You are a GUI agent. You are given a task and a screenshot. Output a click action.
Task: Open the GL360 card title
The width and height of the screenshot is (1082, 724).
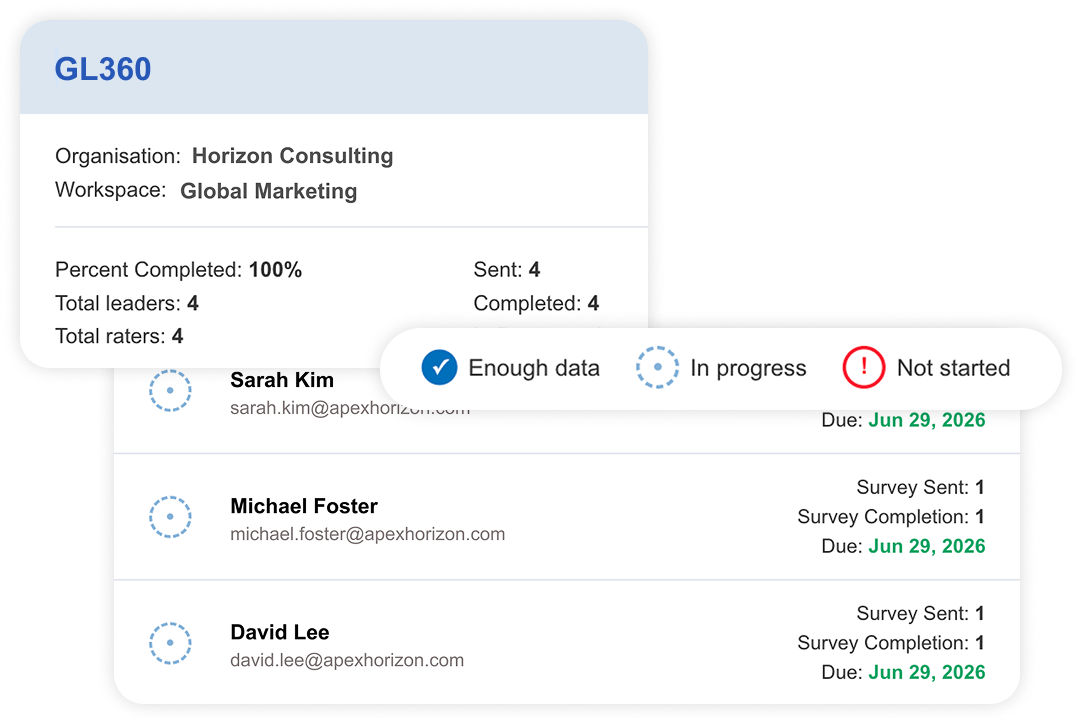pos(103,69)
